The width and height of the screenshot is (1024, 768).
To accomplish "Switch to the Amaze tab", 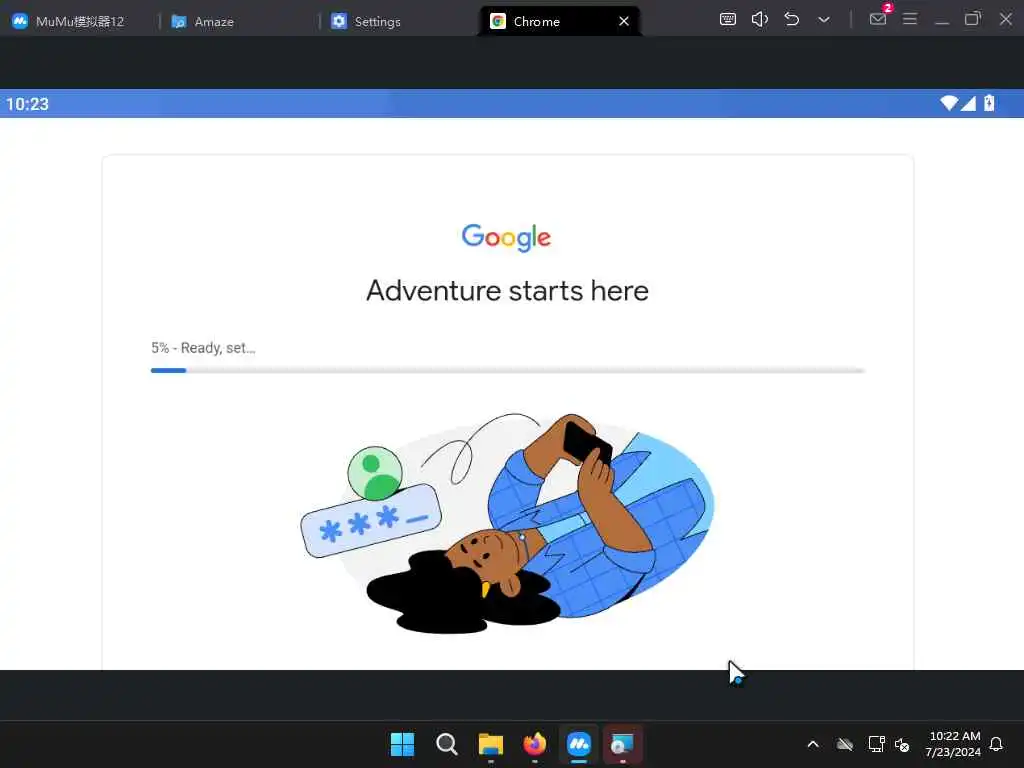I will click(x=202, y=22).
